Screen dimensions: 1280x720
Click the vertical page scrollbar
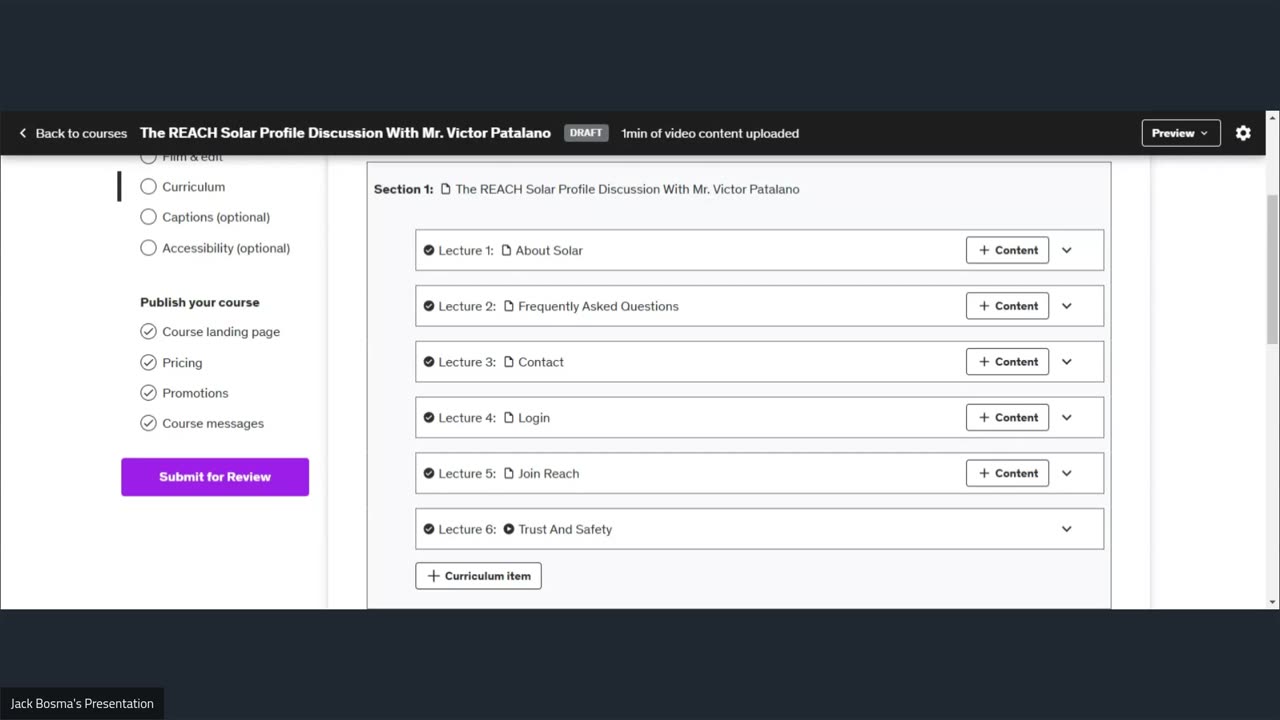tap(1272, 270)
